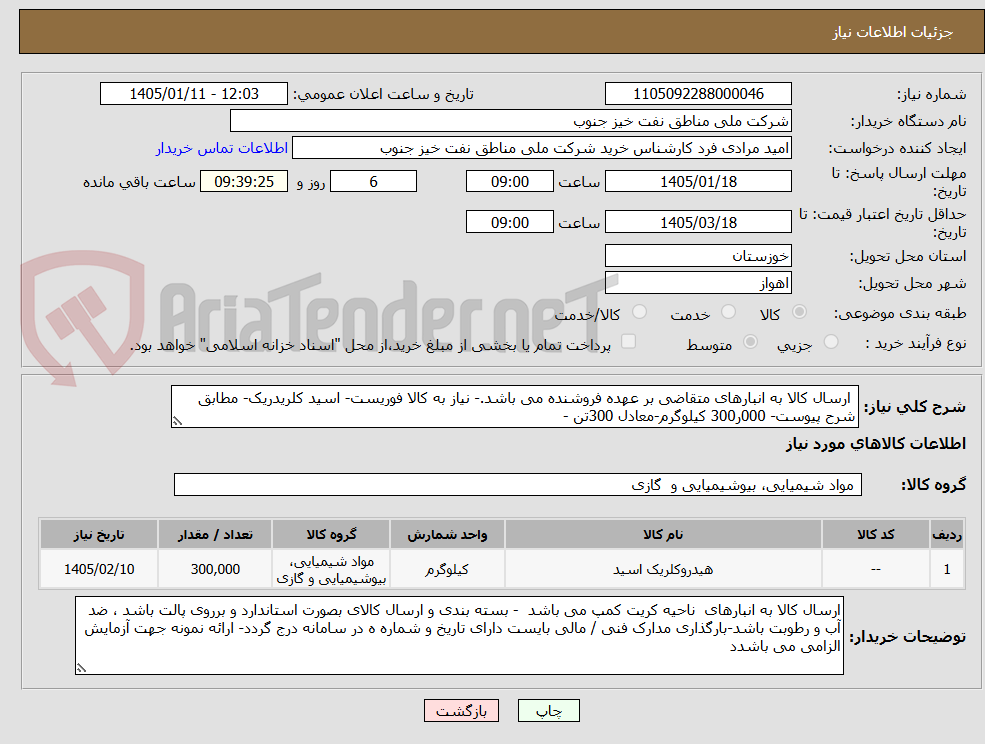Click the price validity date 1405/03/18
Image resolution: width=985 pixels, height=744 pixels.
698,222
